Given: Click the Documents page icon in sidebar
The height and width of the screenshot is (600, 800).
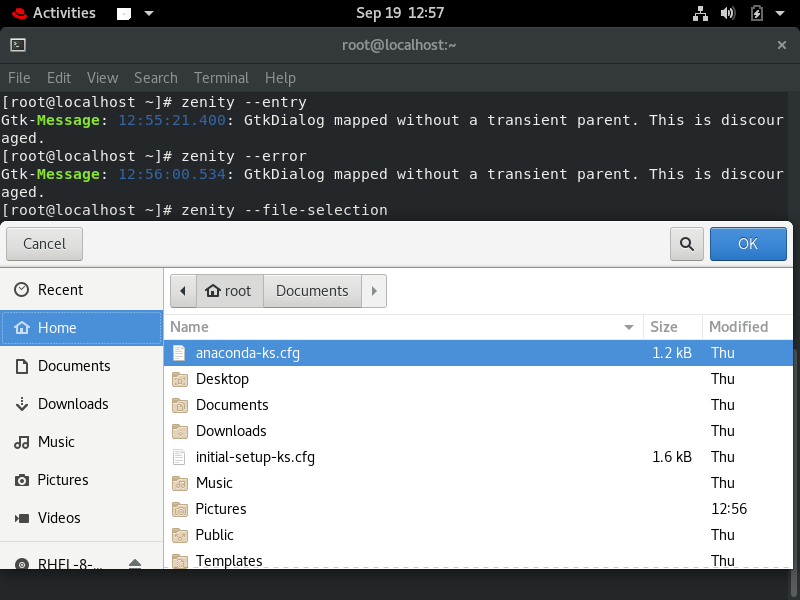Looking at the screenshot, I should point(22,366).
